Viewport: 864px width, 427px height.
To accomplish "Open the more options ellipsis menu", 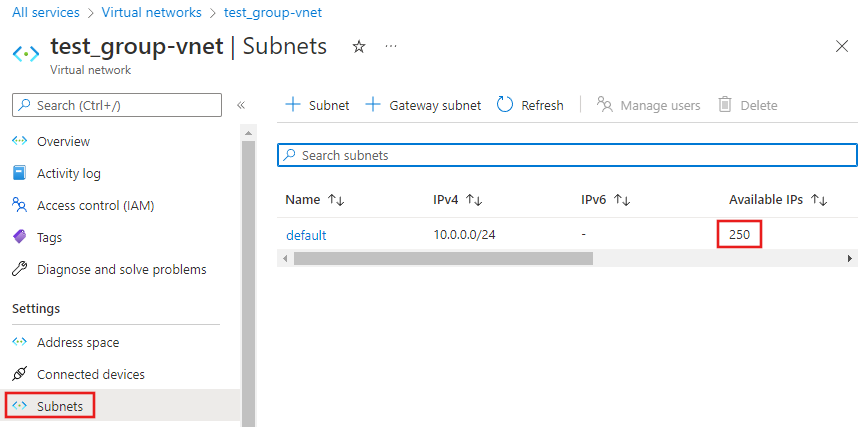I will (x=391, y=47).
